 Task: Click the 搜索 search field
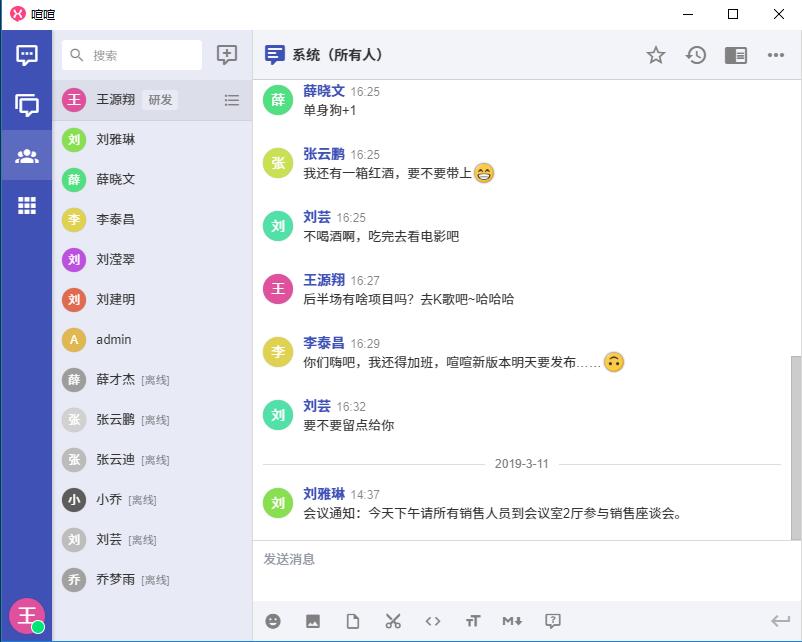coord(140,55)
